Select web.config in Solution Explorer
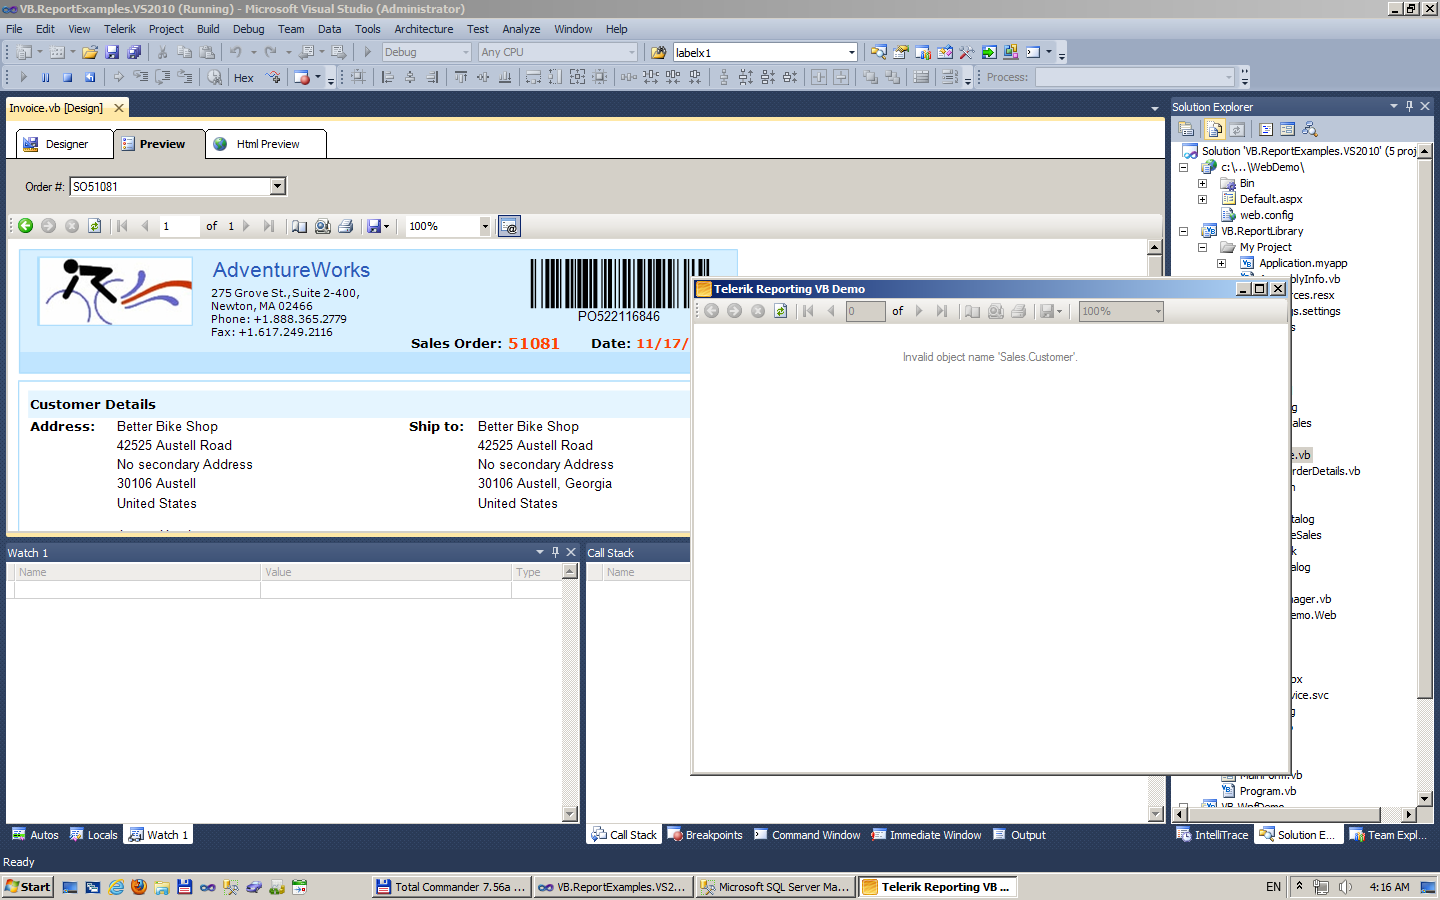 [x=1266, y=215]
